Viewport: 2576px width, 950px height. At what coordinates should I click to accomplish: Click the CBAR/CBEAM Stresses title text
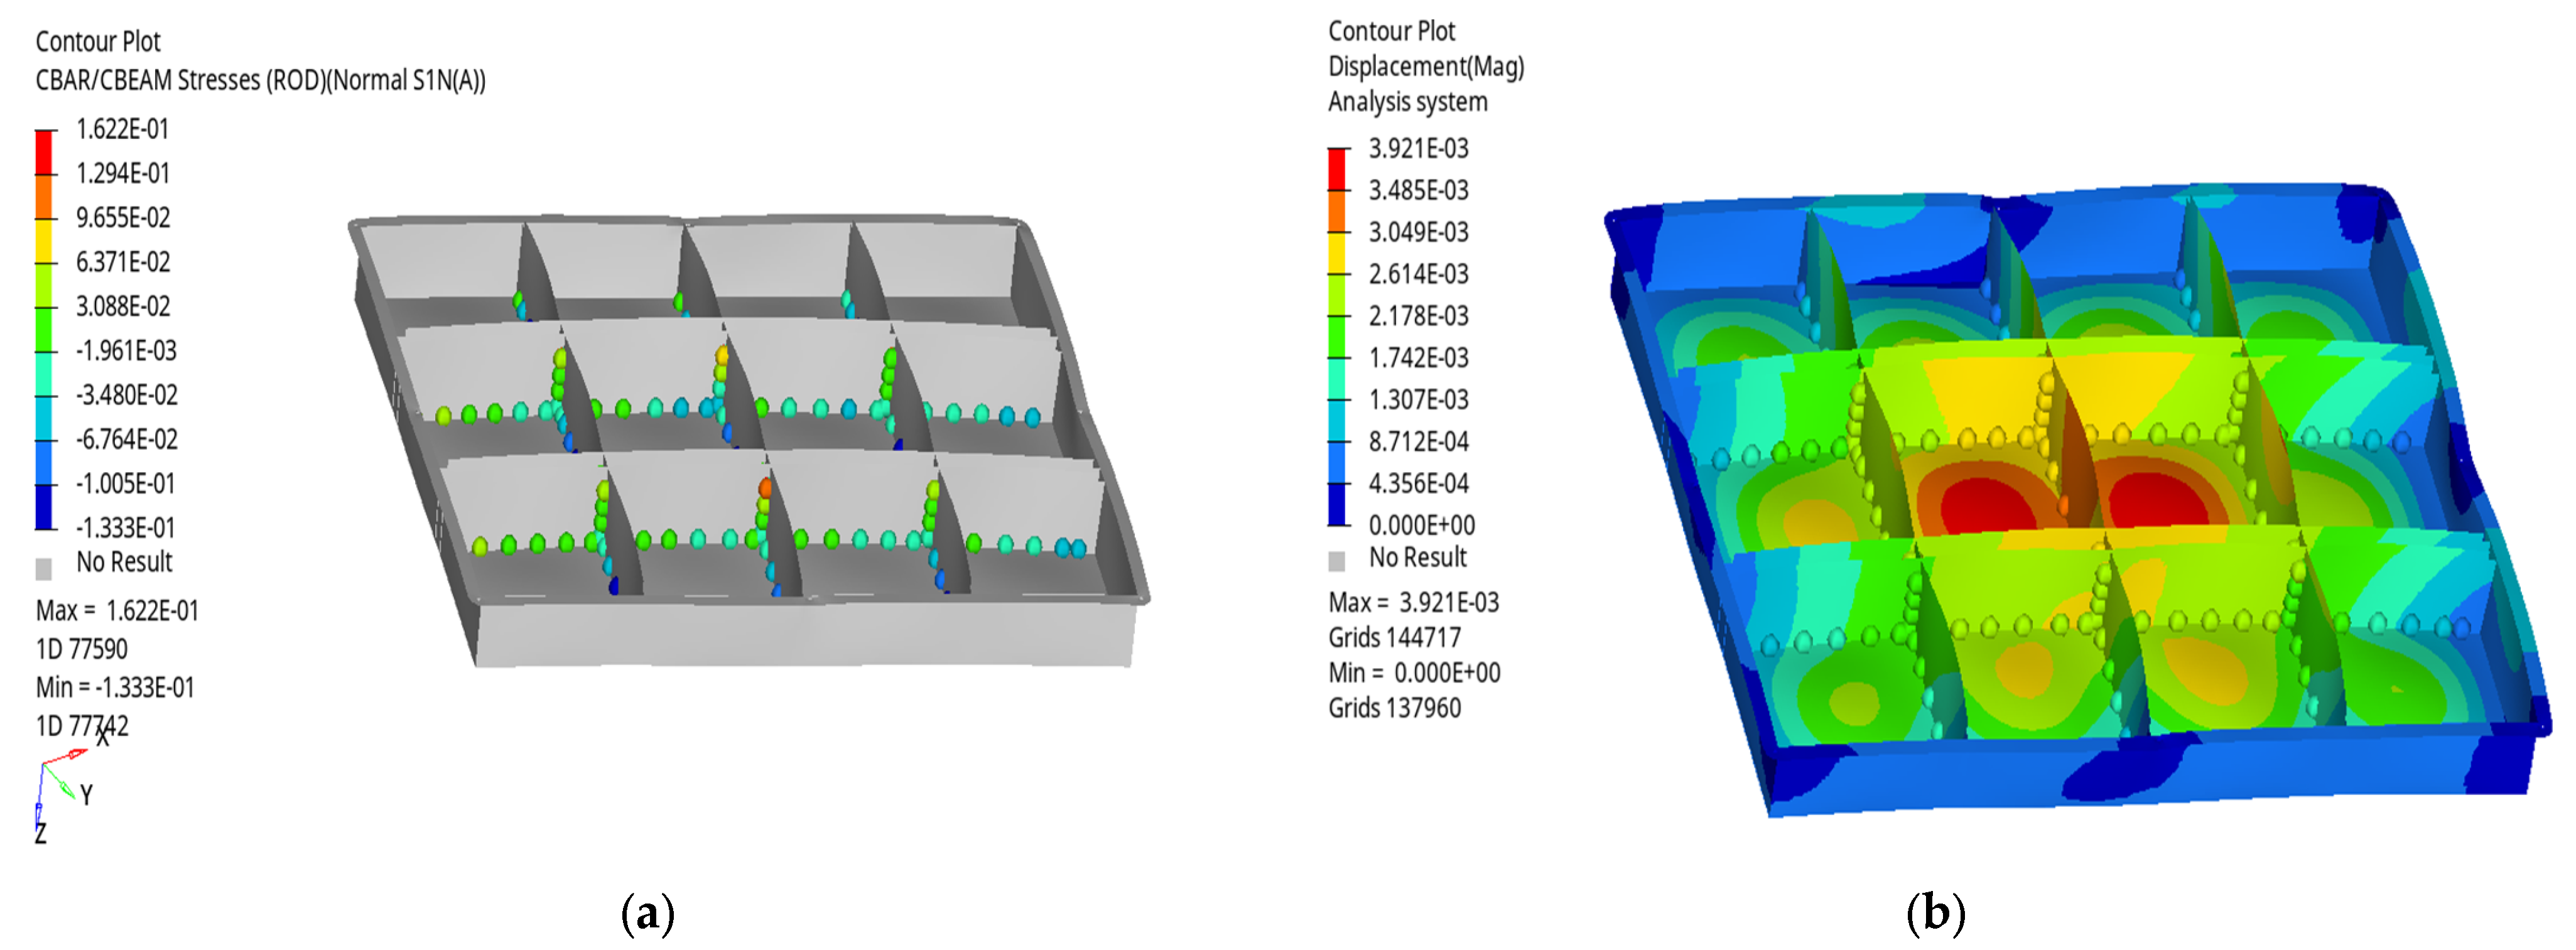pyautogui.click(x=260, y=80)
